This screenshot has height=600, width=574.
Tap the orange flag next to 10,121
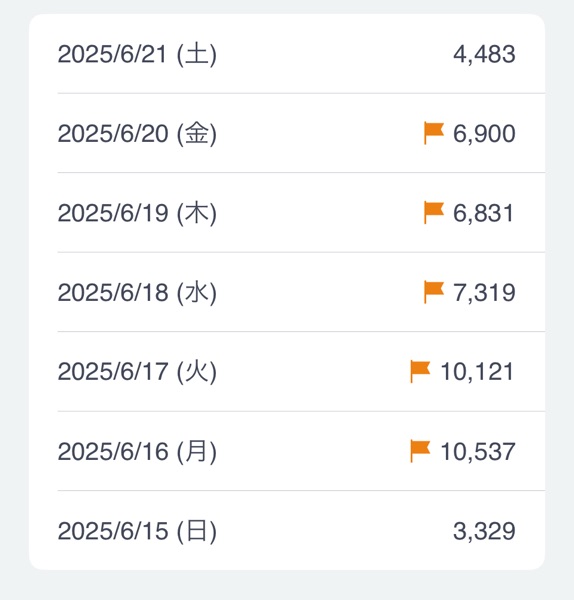(x=420, y=371)
